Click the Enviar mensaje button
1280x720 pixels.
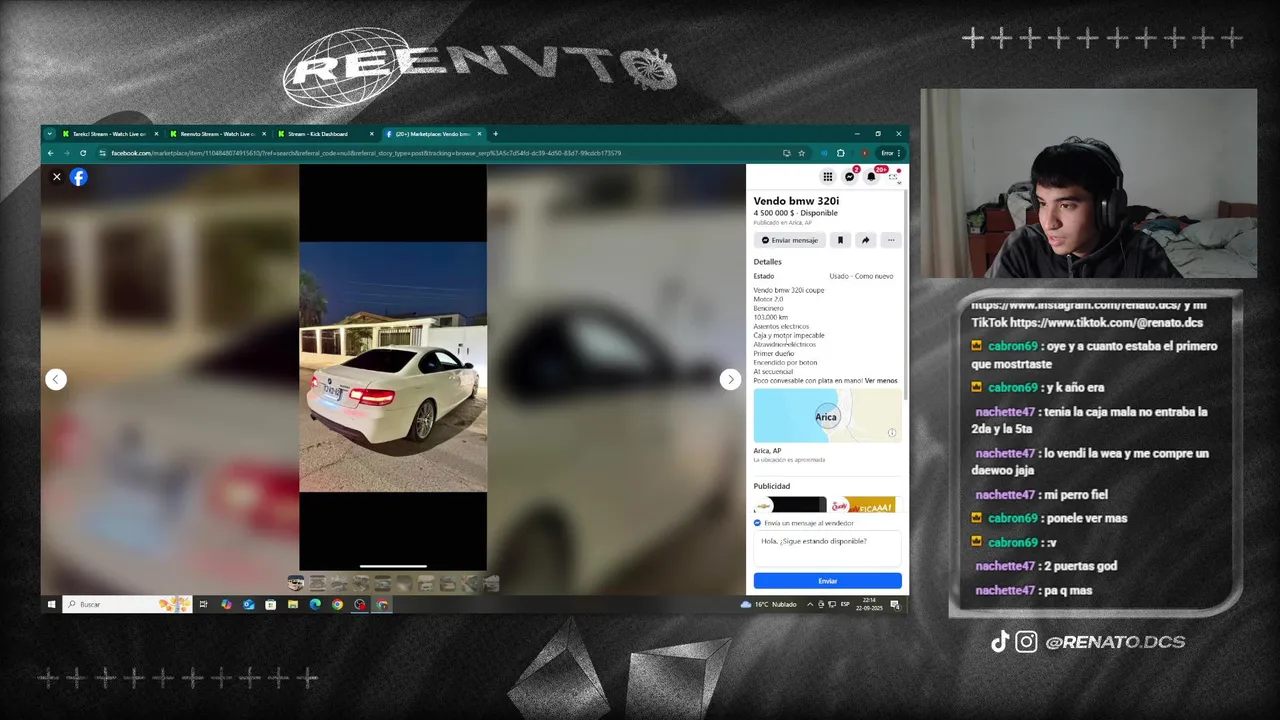[789, 240]
